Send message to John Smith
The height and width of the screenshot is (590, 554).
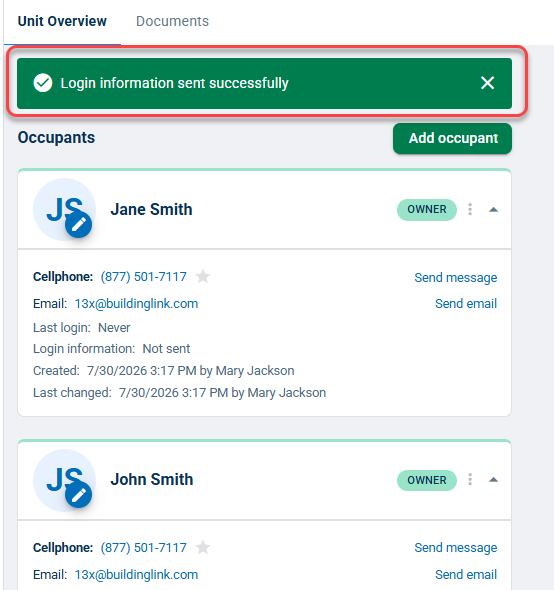pyautogui.click(x=455, y=547)
